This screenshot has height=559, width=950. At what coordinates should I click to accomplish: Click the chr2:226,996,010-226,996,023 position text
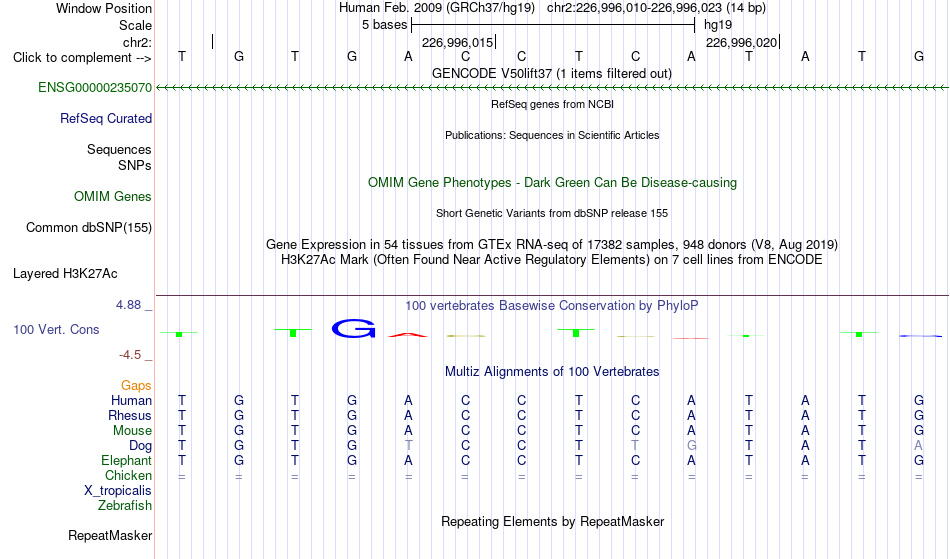coord(656,8)
